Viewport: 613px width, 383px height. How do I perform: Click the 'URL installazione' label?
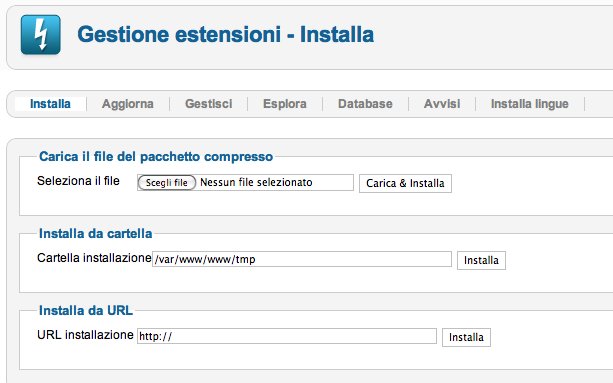tap(85, 335)
